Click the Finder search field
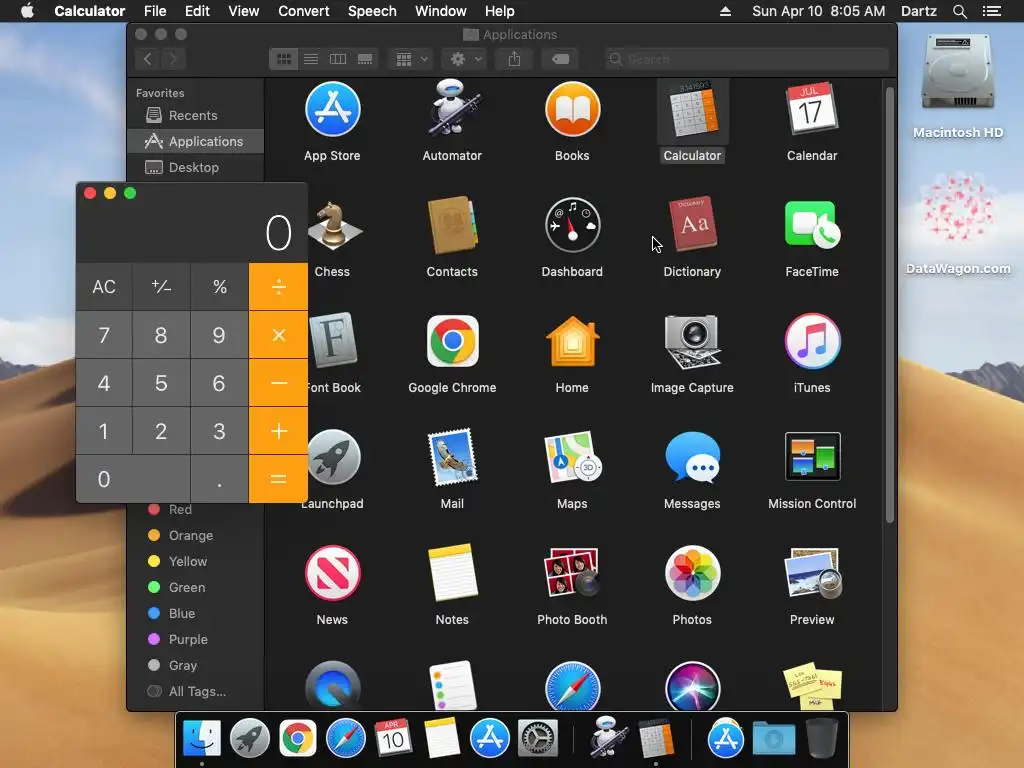Image resolution: width=1024 pixels, height=768 pixels. click(x=746, y=59)
